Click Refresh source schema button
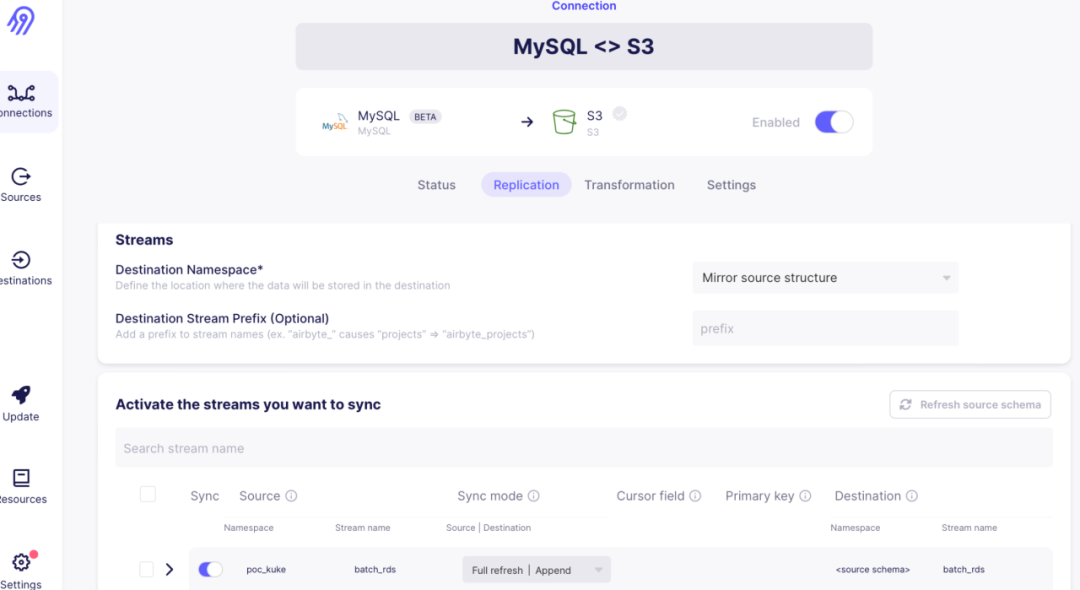This screenshot has width=1080, height=590. (970, 405)
